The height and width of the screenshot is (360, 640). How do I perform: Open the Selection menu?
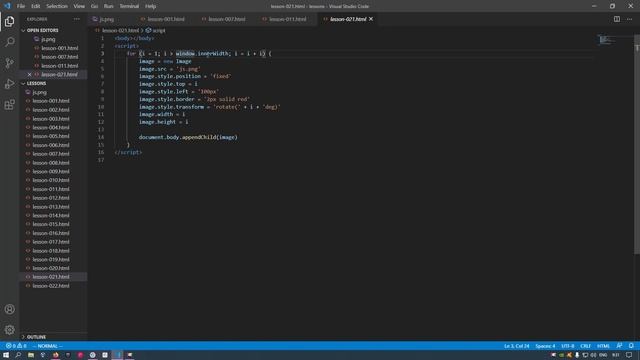click(57, 6)
